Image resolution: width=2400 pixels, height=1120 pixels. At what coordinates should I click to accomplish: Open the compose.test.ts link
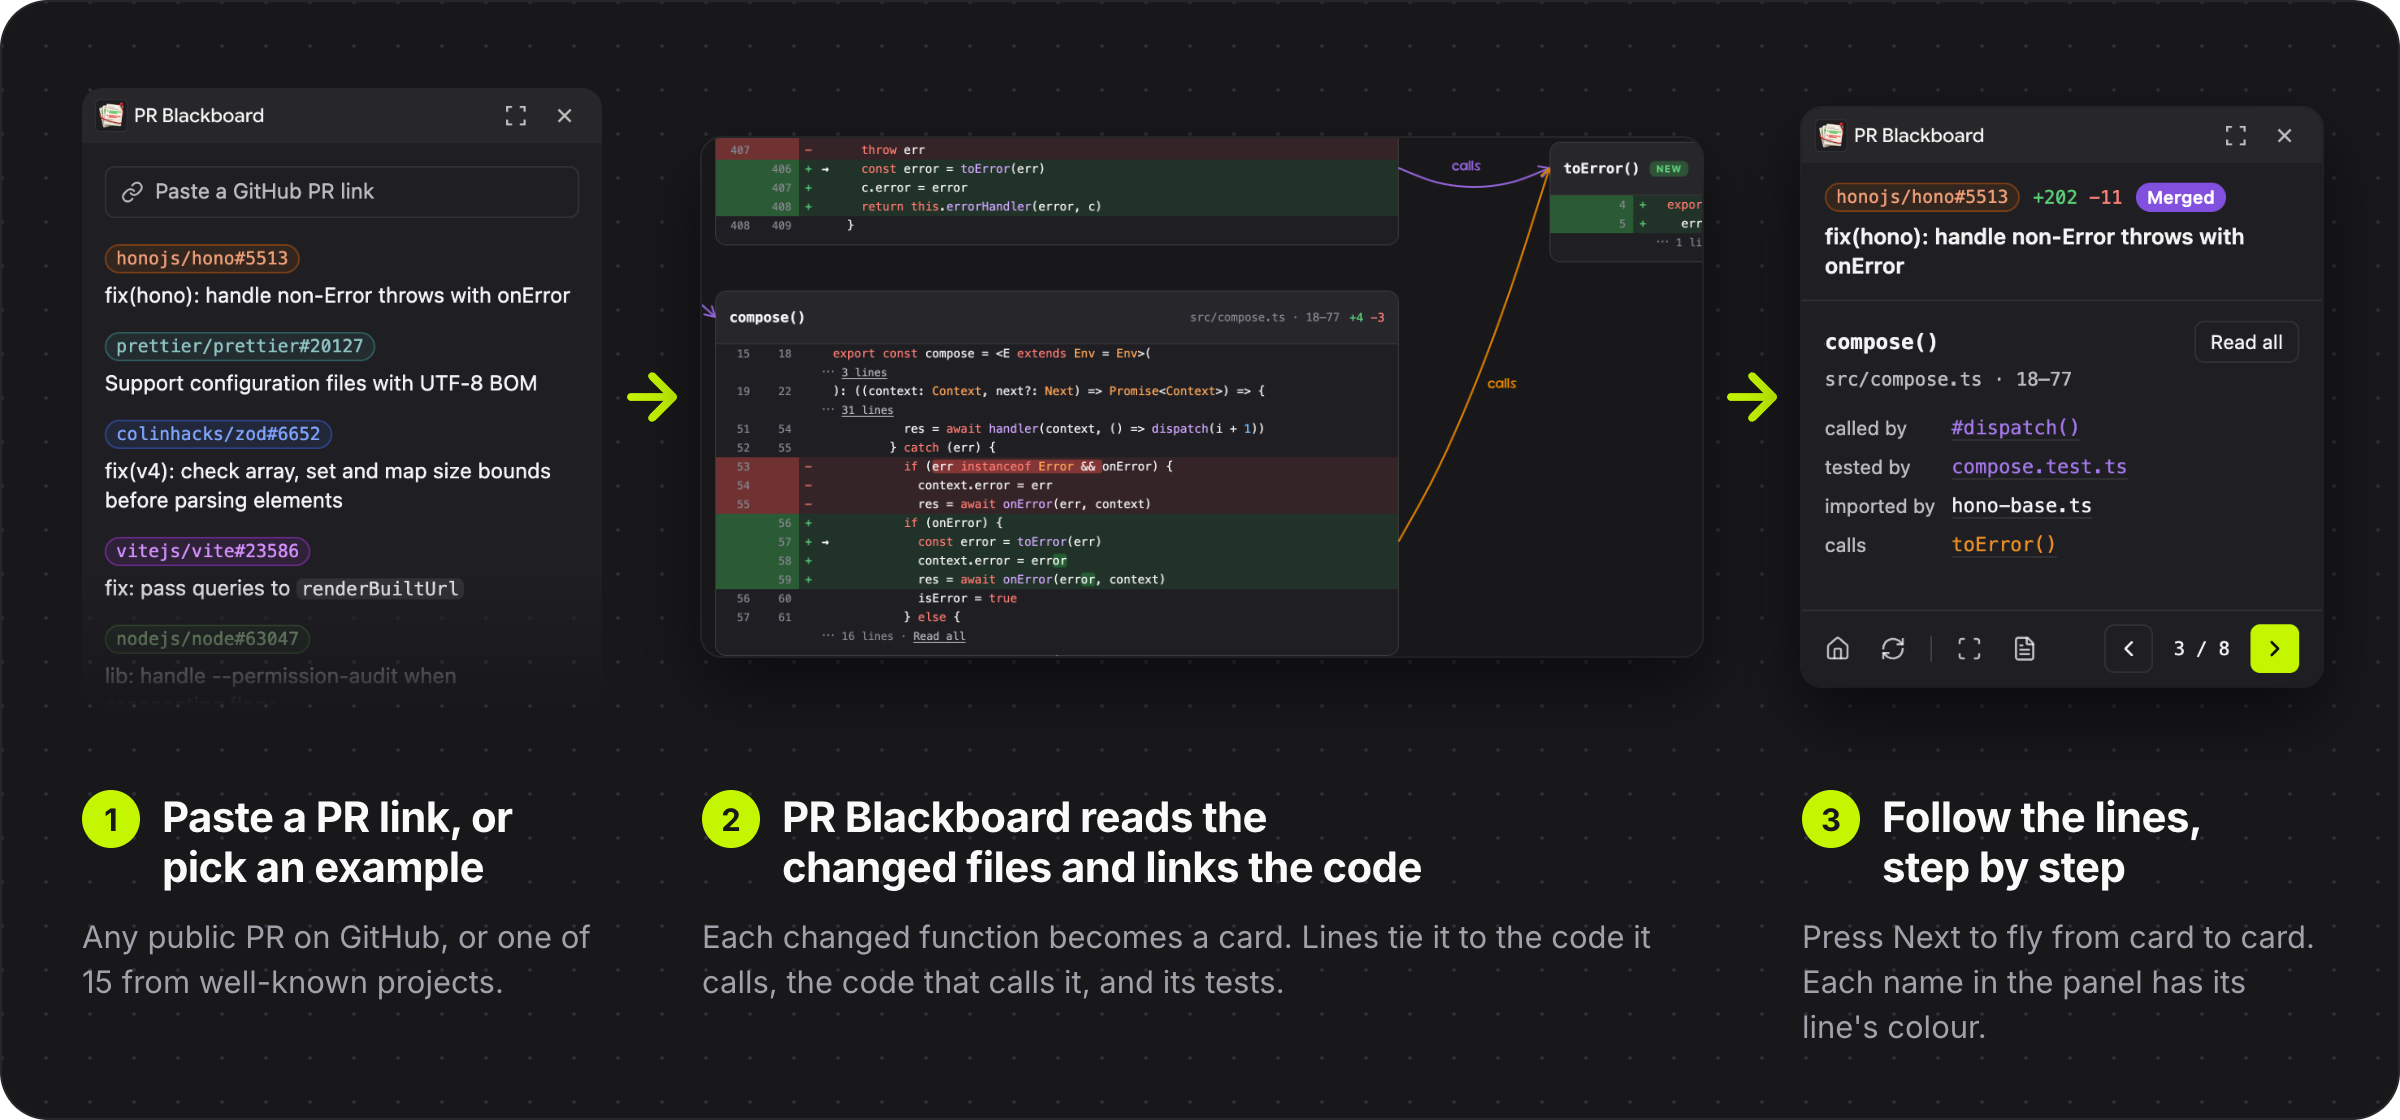tap(2039, 467)
